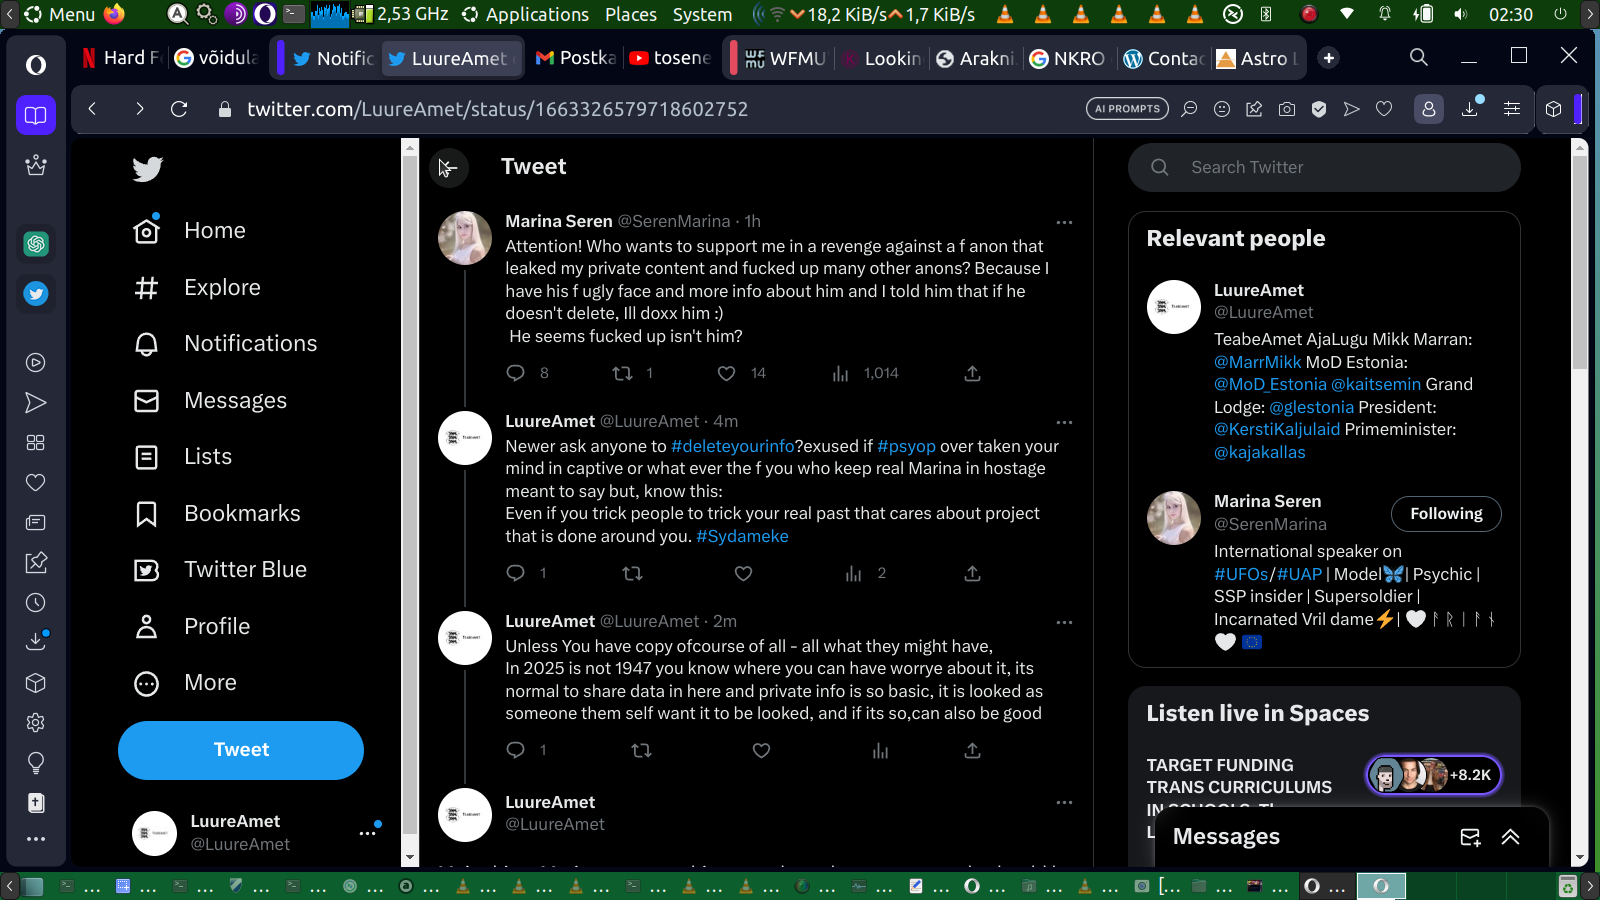Click the Search Twitter field

click(1324, 168)
